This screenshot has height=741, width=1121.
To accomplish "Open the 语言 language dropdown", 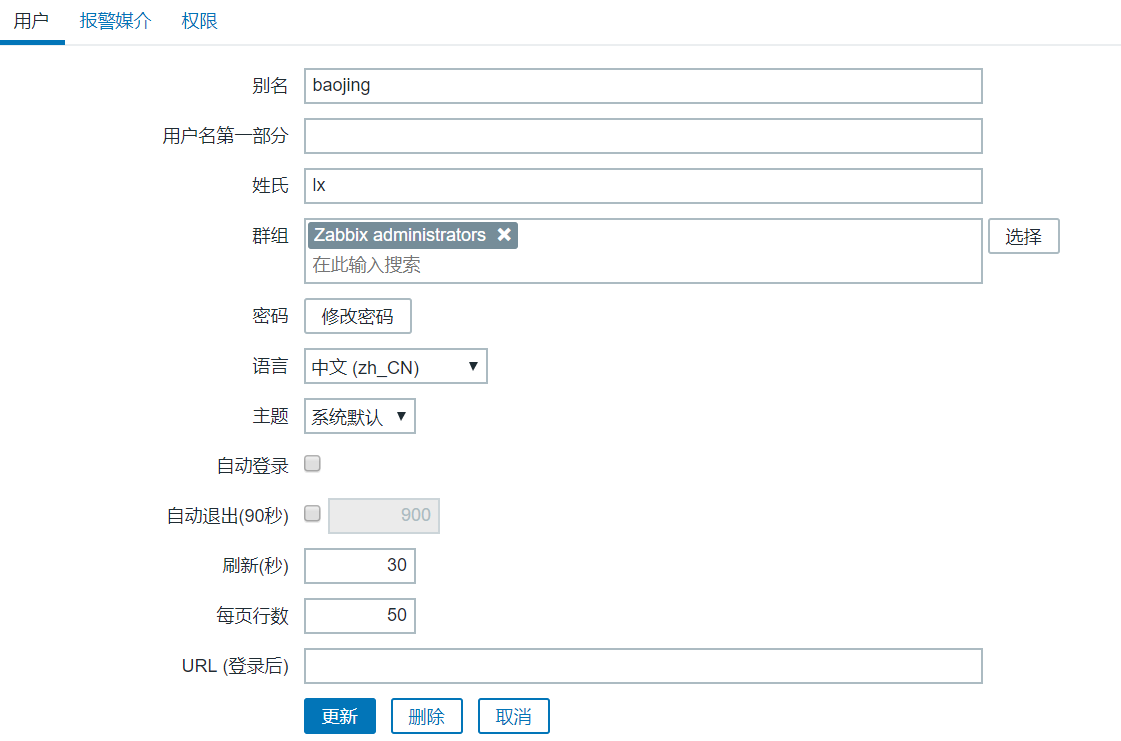I will tap(395, 367).
